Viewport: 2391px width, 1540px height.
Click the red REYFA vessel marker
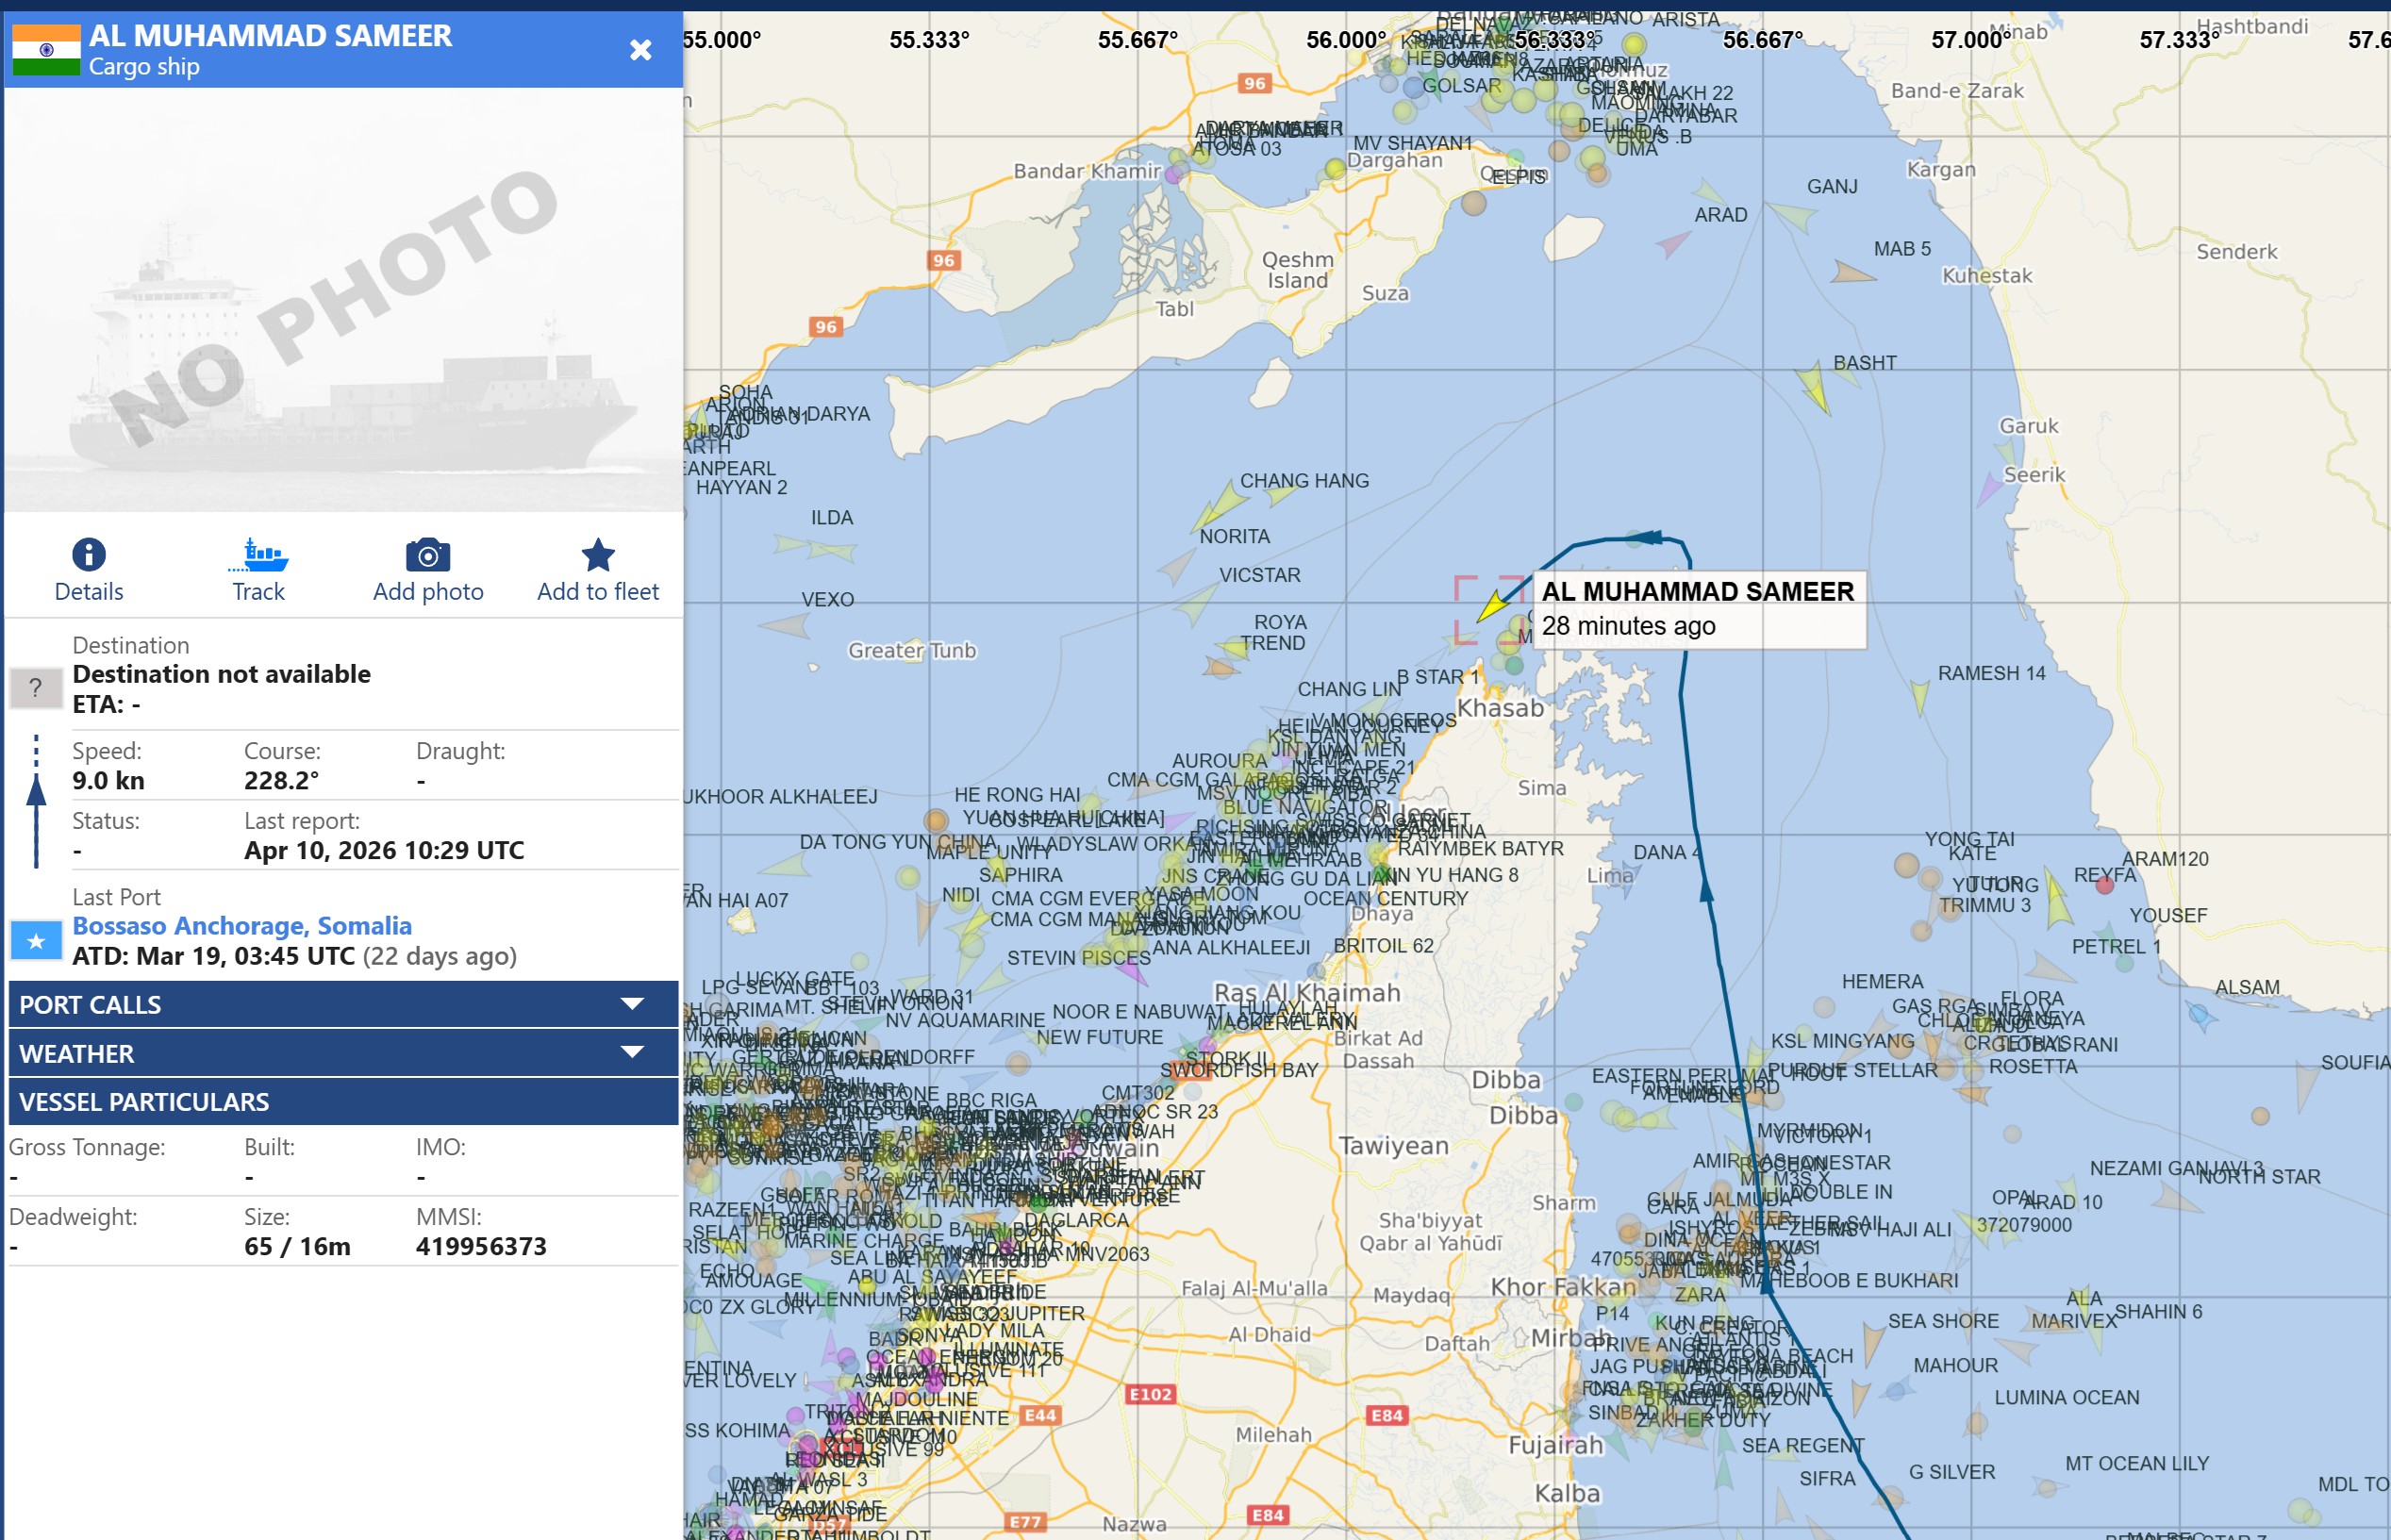pyautogui.click(x=2104, y=885)
